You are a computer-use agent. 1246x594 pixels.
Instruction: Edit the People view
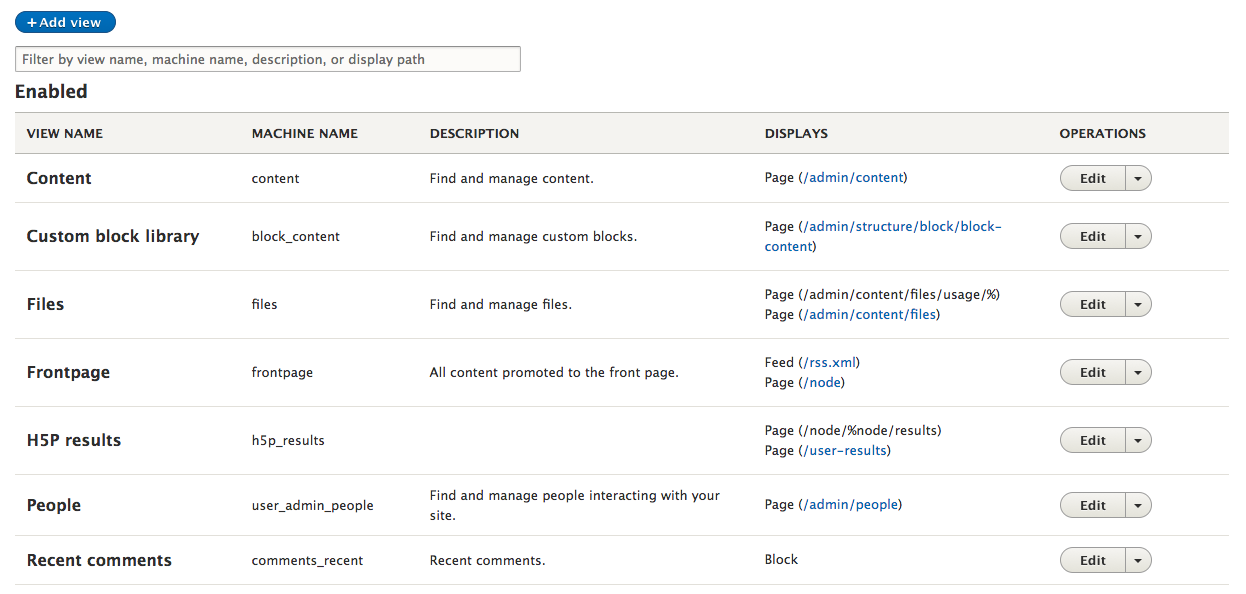pos(1092,504)
